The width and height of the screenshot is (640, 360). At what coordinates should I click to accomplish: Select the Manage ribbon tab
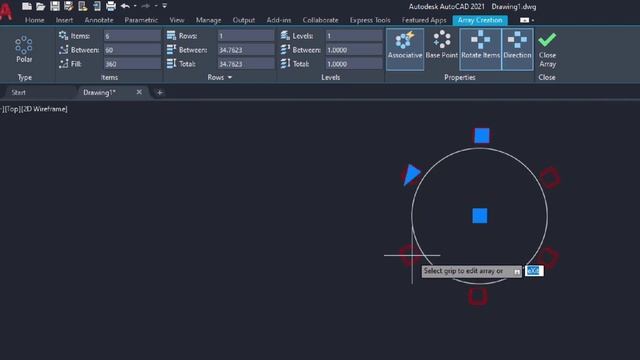point(208,20)
